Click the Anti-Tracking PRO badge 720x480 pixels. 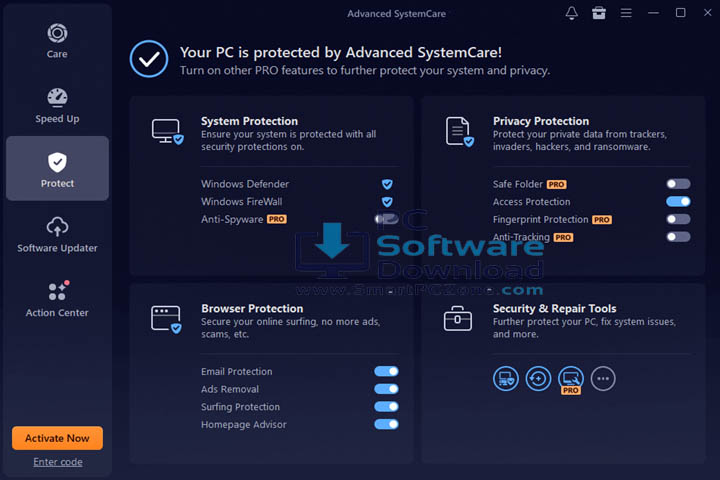coord(563,237)
